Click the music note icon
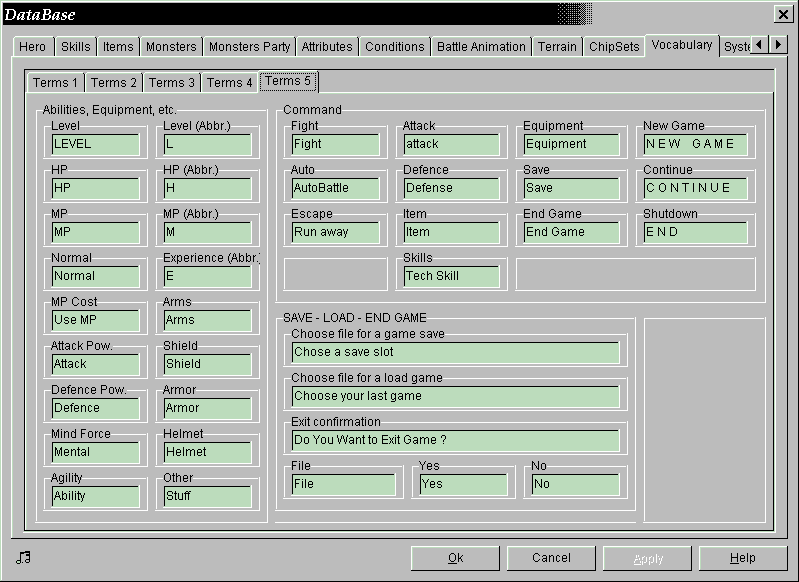 (x=23, y=558)
